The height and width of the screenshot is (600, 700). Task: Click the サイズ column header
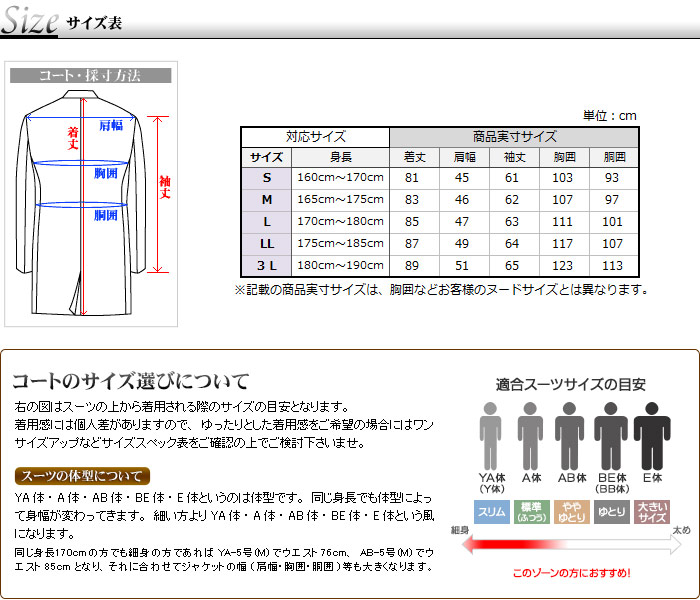267,157
